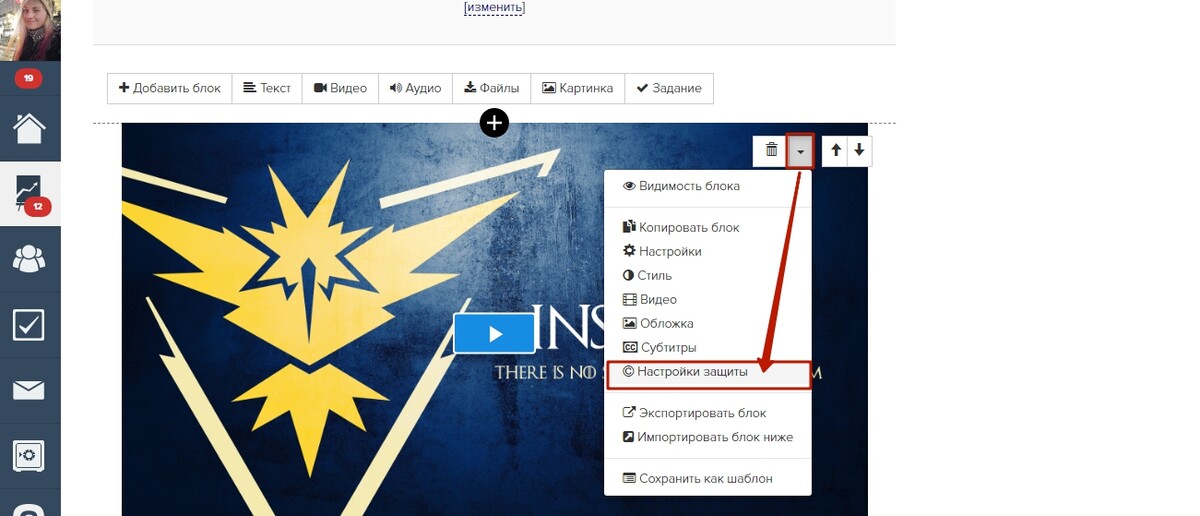1200x516 pixels.
Task: Add a Видео block
Action: (340, 88)
